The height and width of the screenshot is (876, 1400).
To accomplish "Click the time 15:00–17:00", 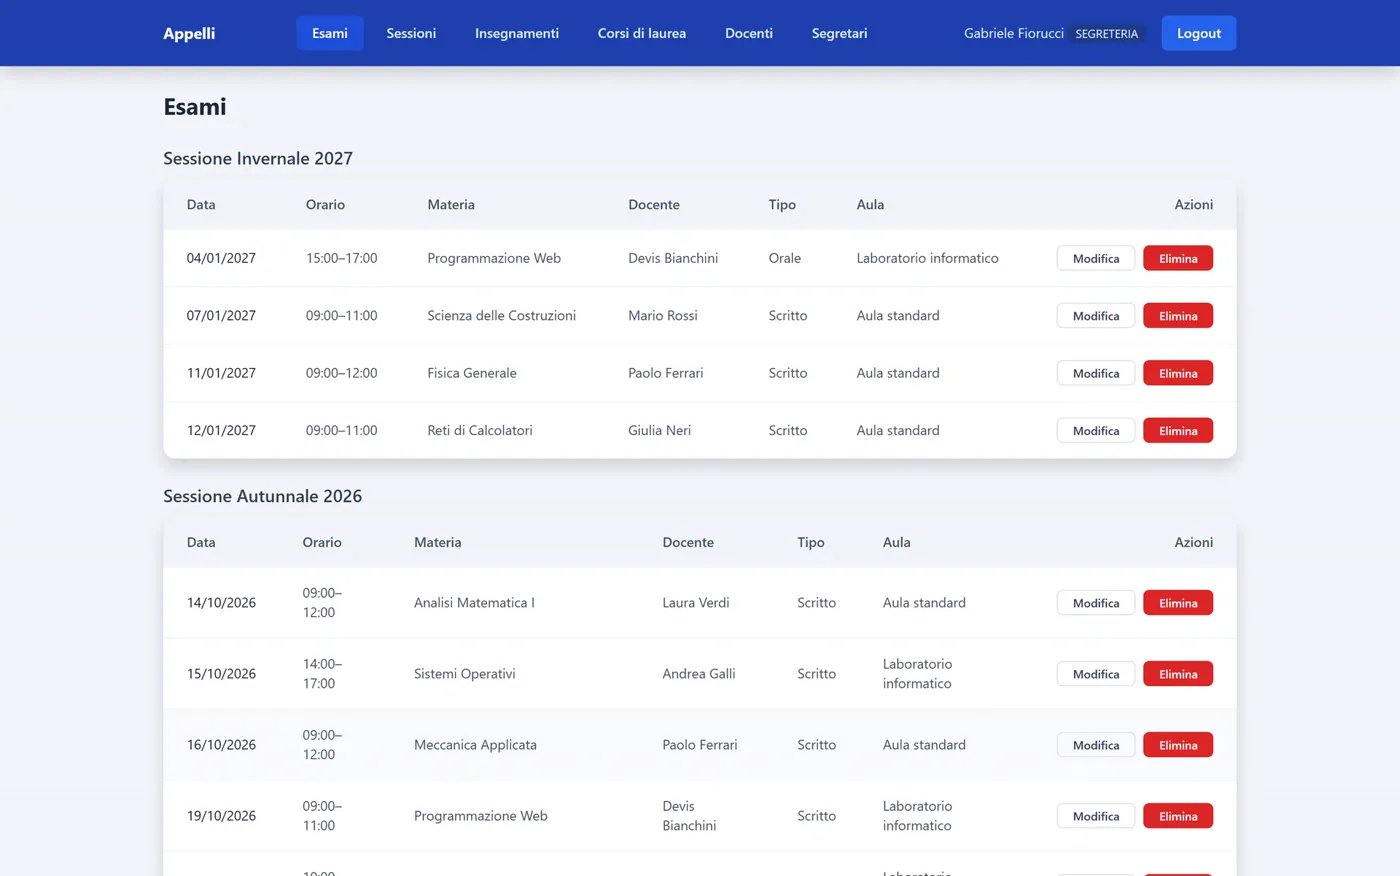I will 342,258.
